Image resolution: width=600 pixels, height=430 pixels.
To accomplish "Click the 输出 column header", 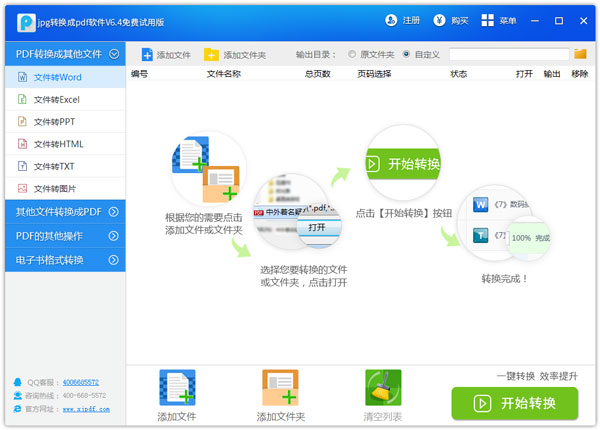I will pos(552,74).
